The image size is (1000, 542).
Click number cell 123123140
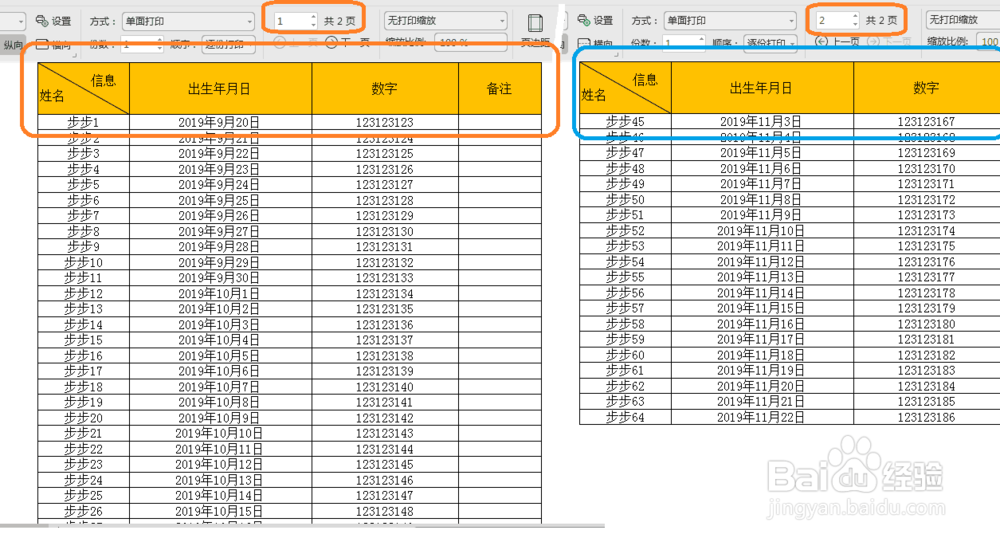coord(385,387)
